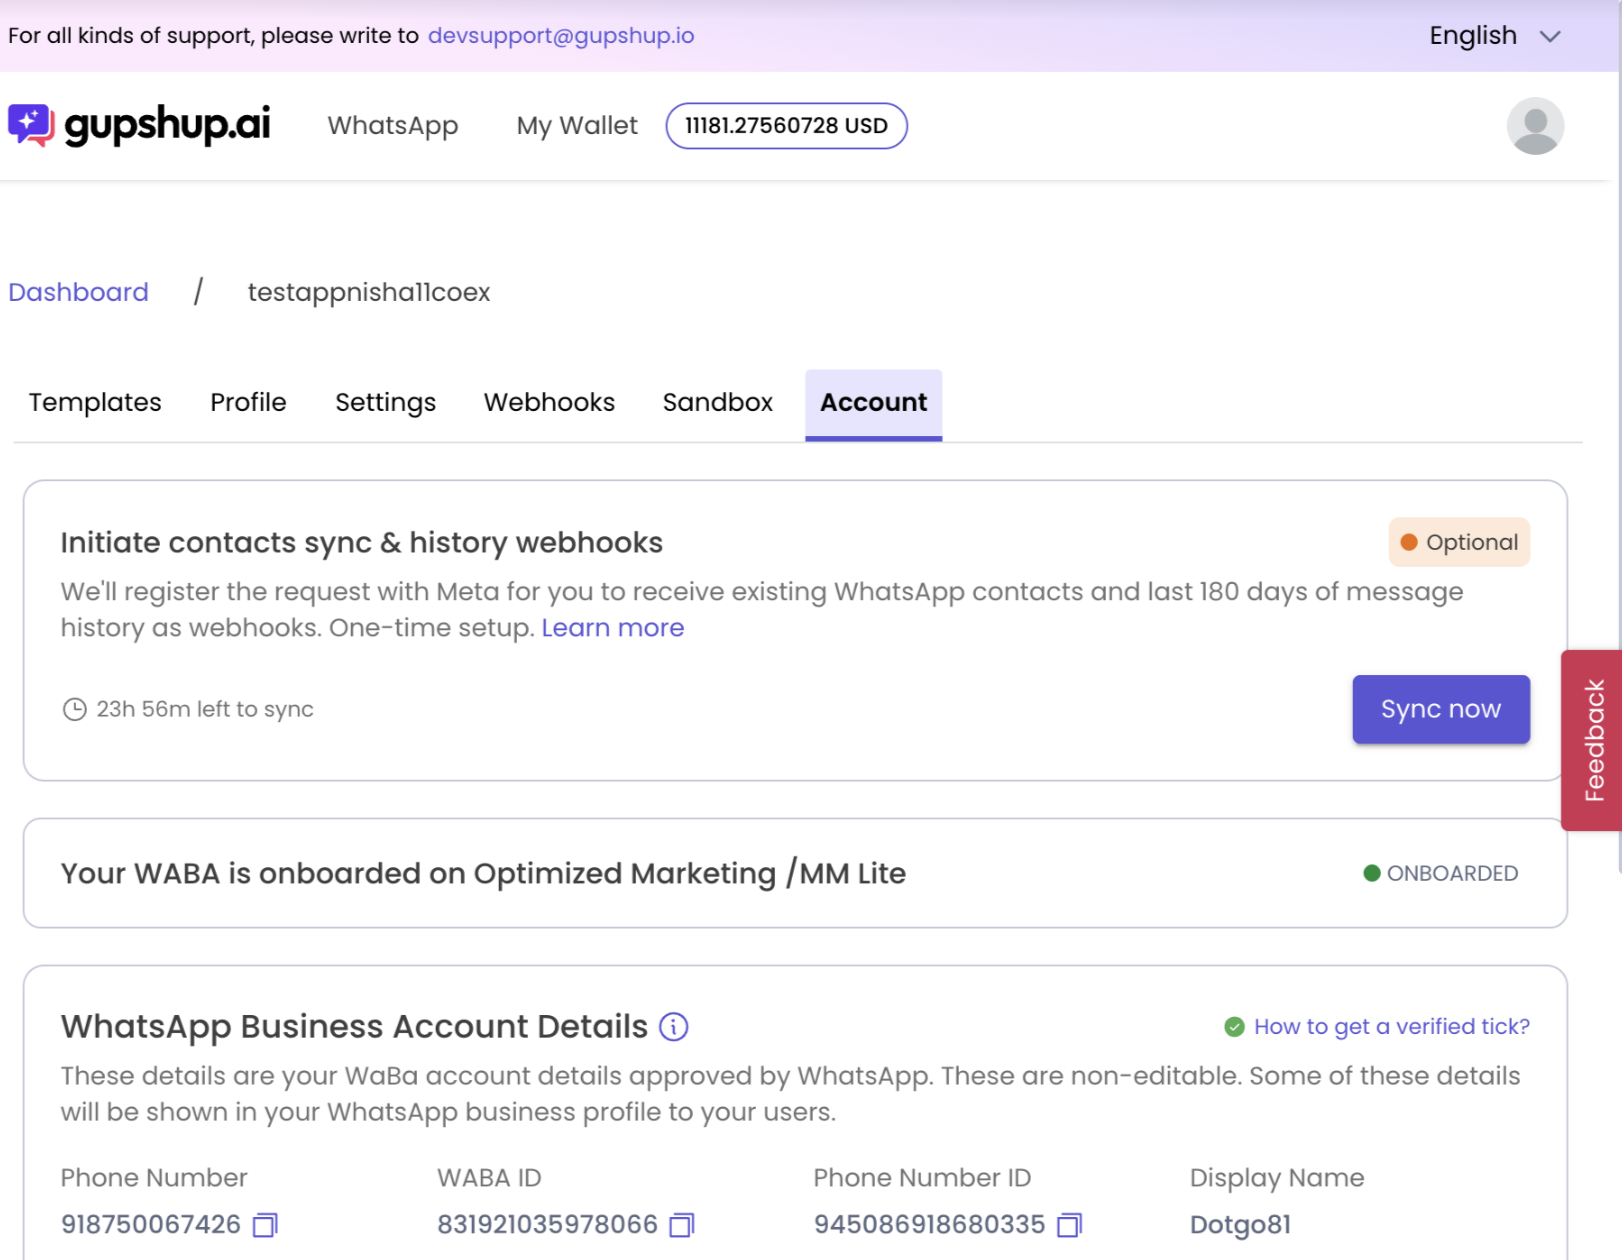Switch to the Profile tab
Screen dimensions: 1622x1260
click(x=248, y=402)
